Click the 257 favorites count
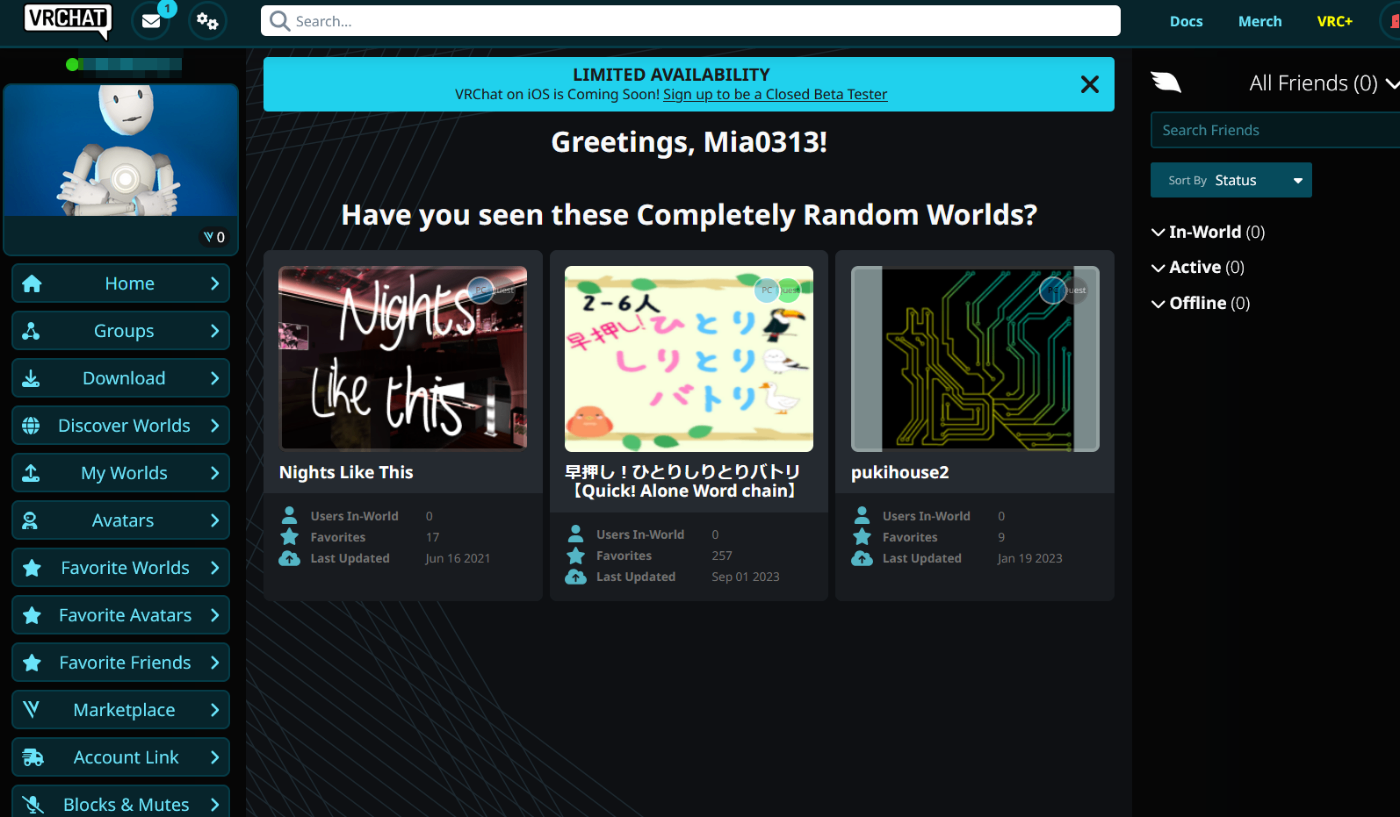1400x817 pixels. (722, 556)
